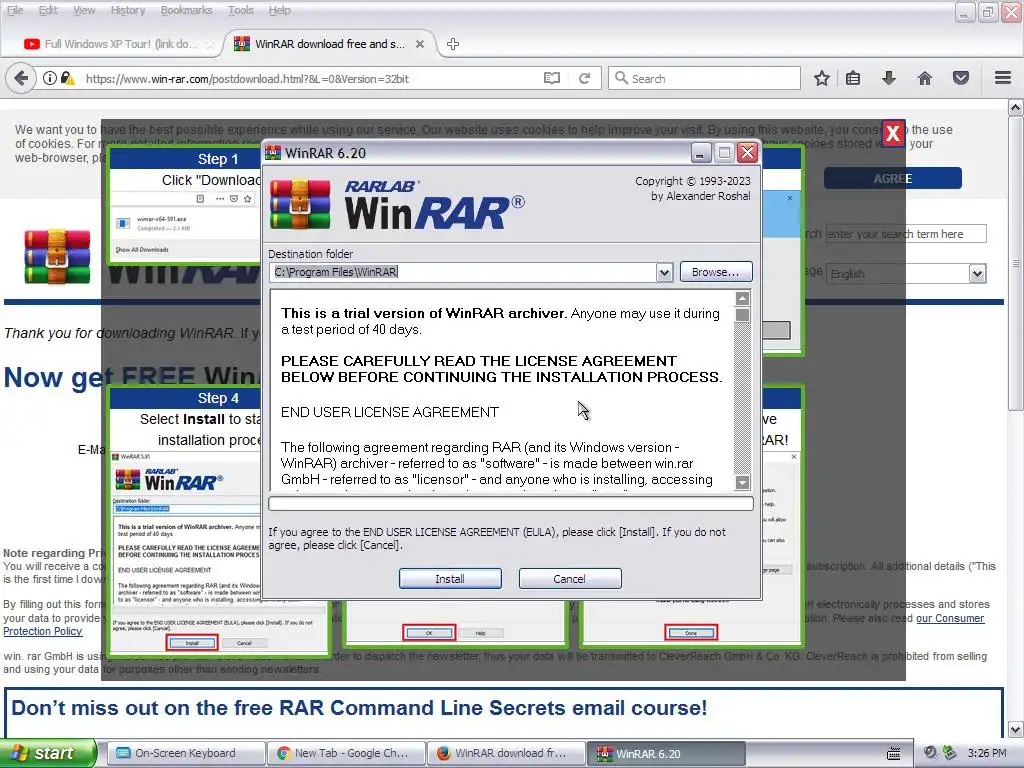Click Install in WinRAR setup dialog
This screenshot has width=1024, height=768.
(450, 579)
